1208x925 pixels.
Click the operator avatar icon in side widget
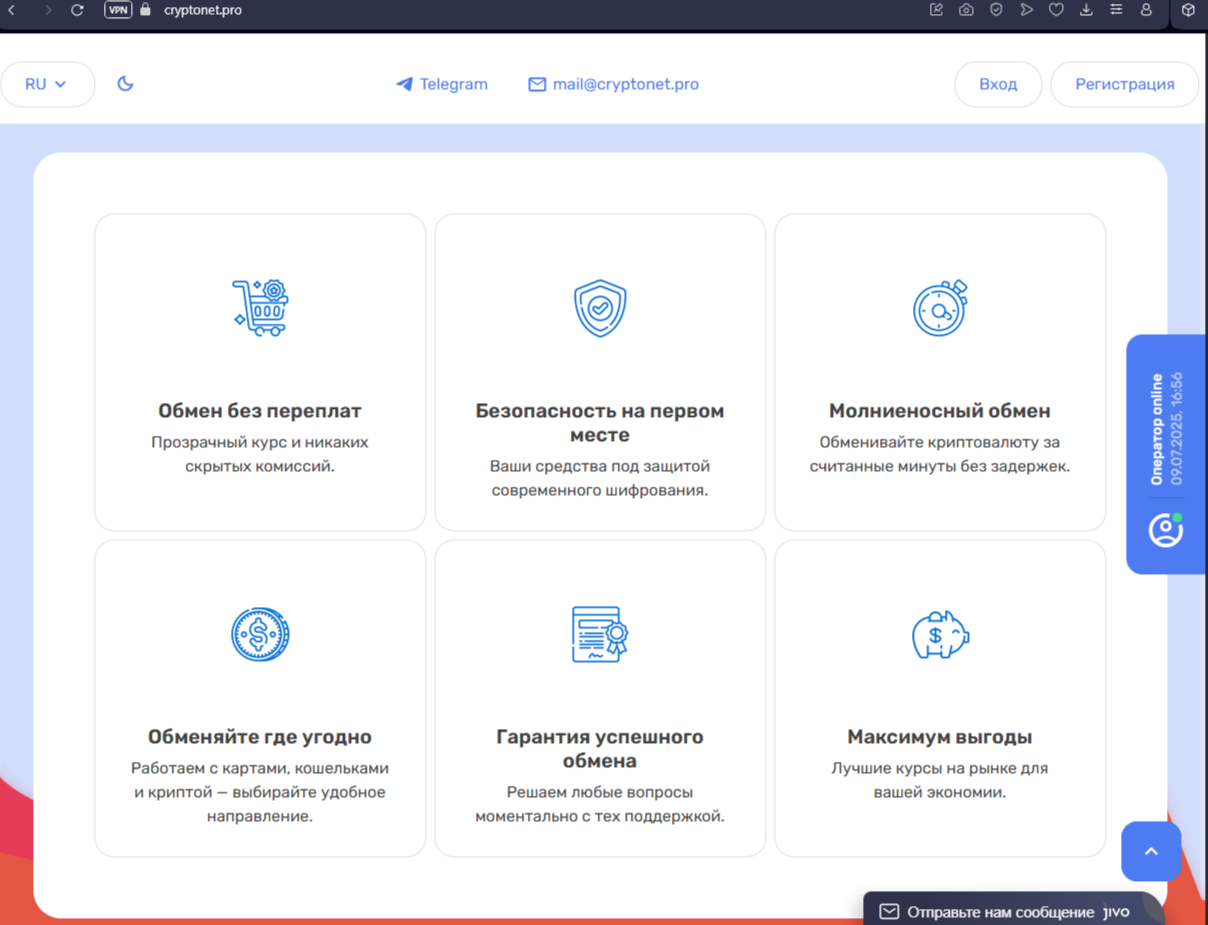coord(1166,530)
